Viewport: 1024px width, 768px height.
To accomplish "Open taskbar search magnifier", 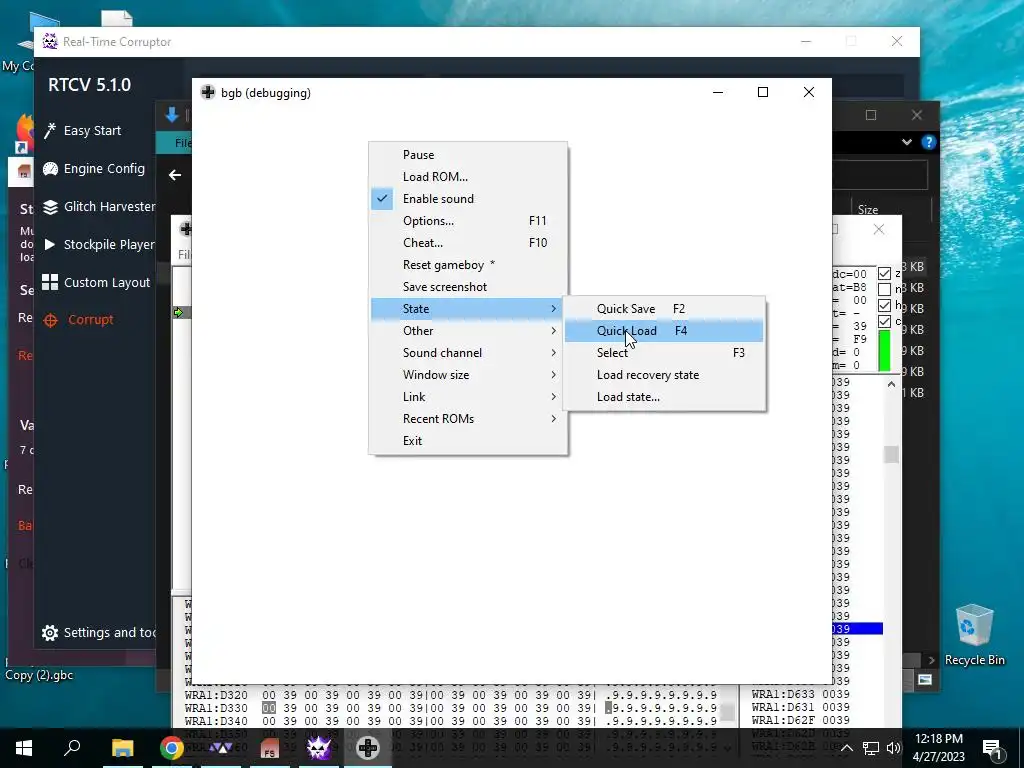I will click(x=72, y=748).
